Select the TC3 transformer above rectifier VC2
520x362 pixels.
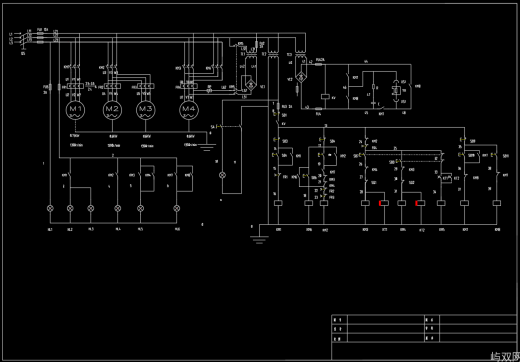tap(300, 54)
